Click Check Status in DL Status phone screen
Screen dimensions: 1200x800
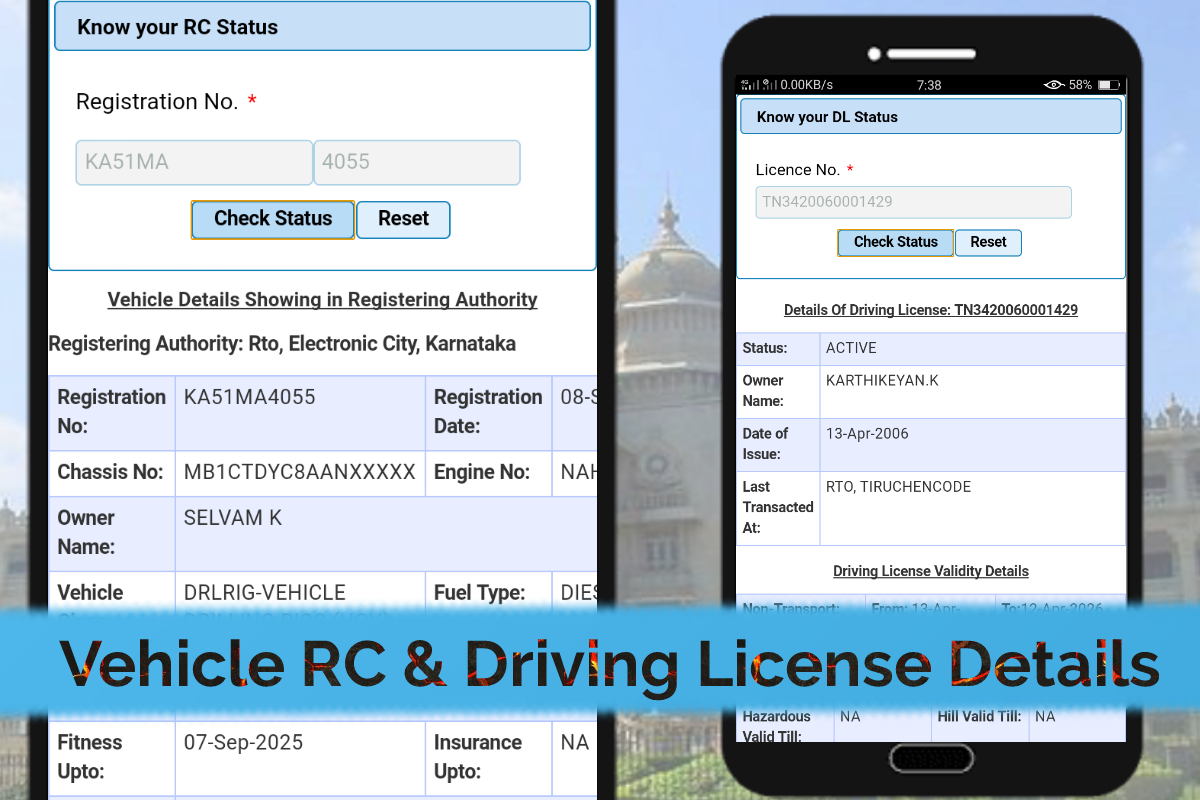(895, 242)
